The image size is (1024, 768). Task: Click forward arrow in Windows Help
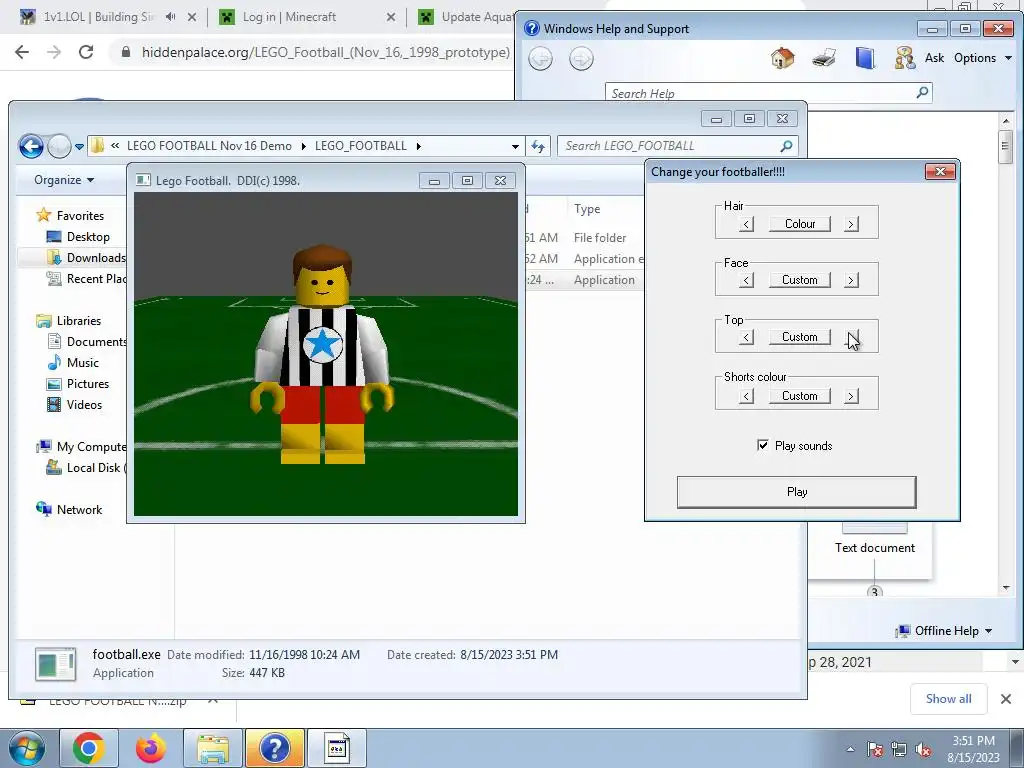click(581, 59)
